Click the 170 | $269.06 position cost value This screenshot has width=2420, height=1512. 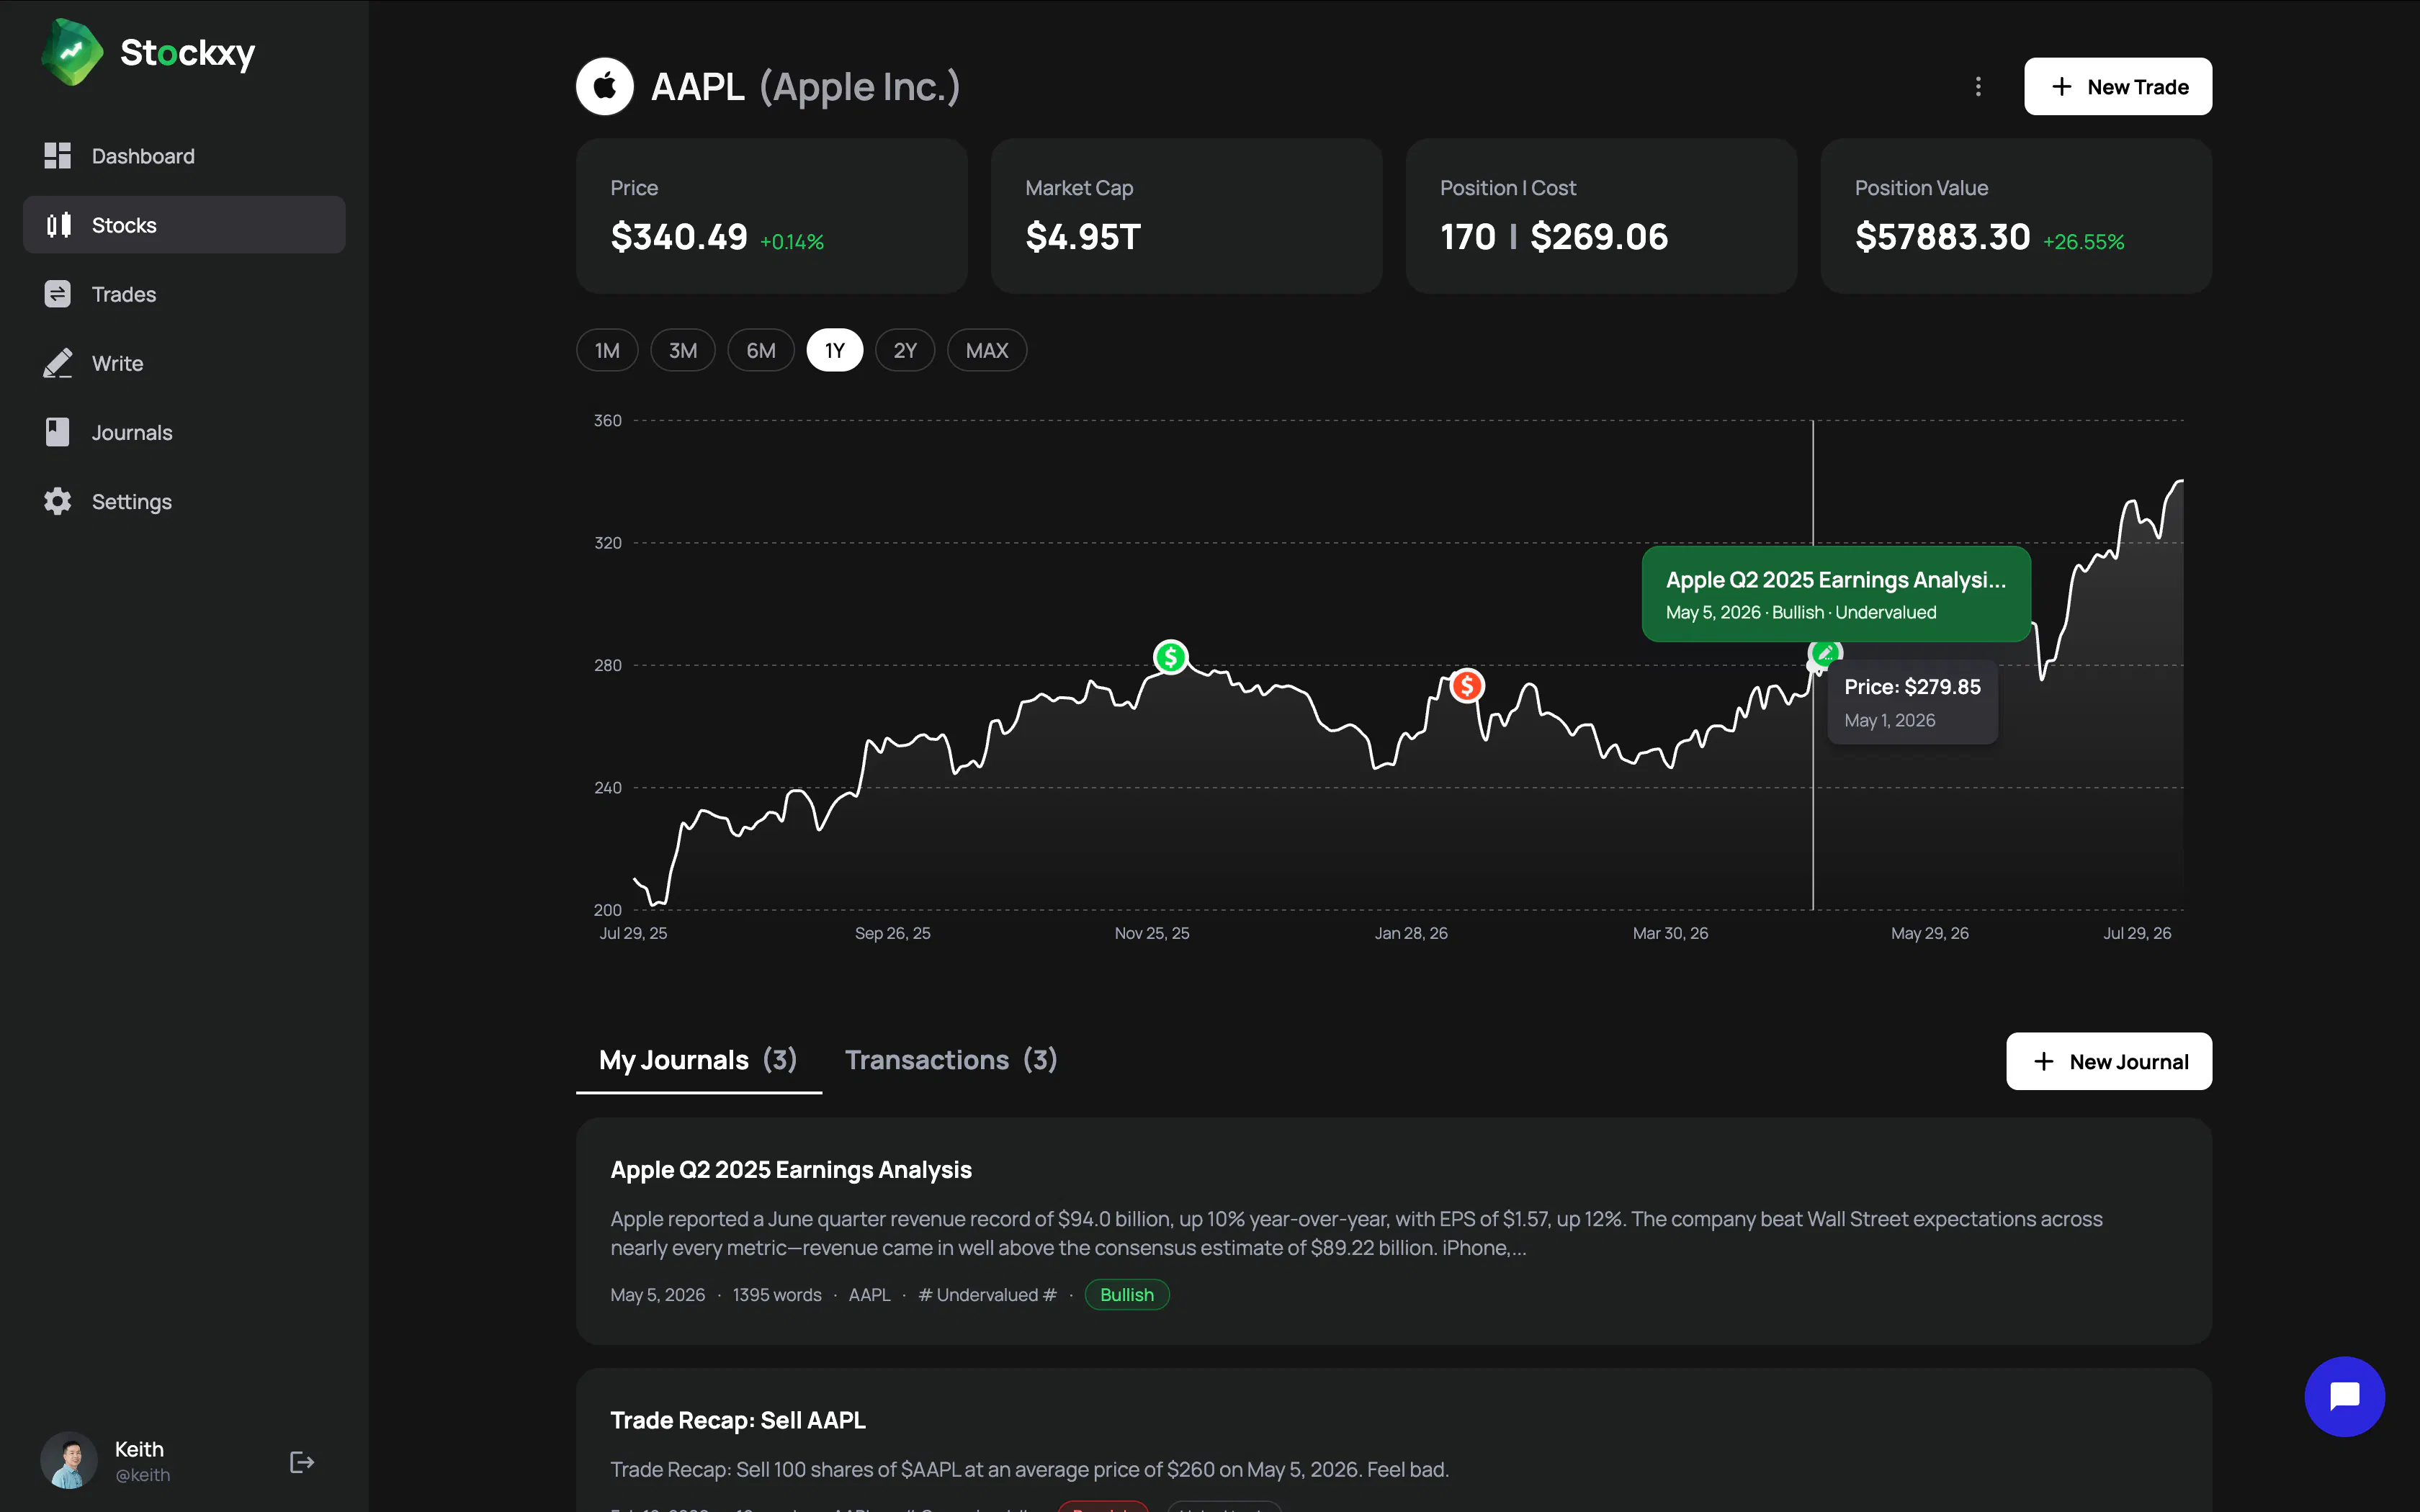1554,237
